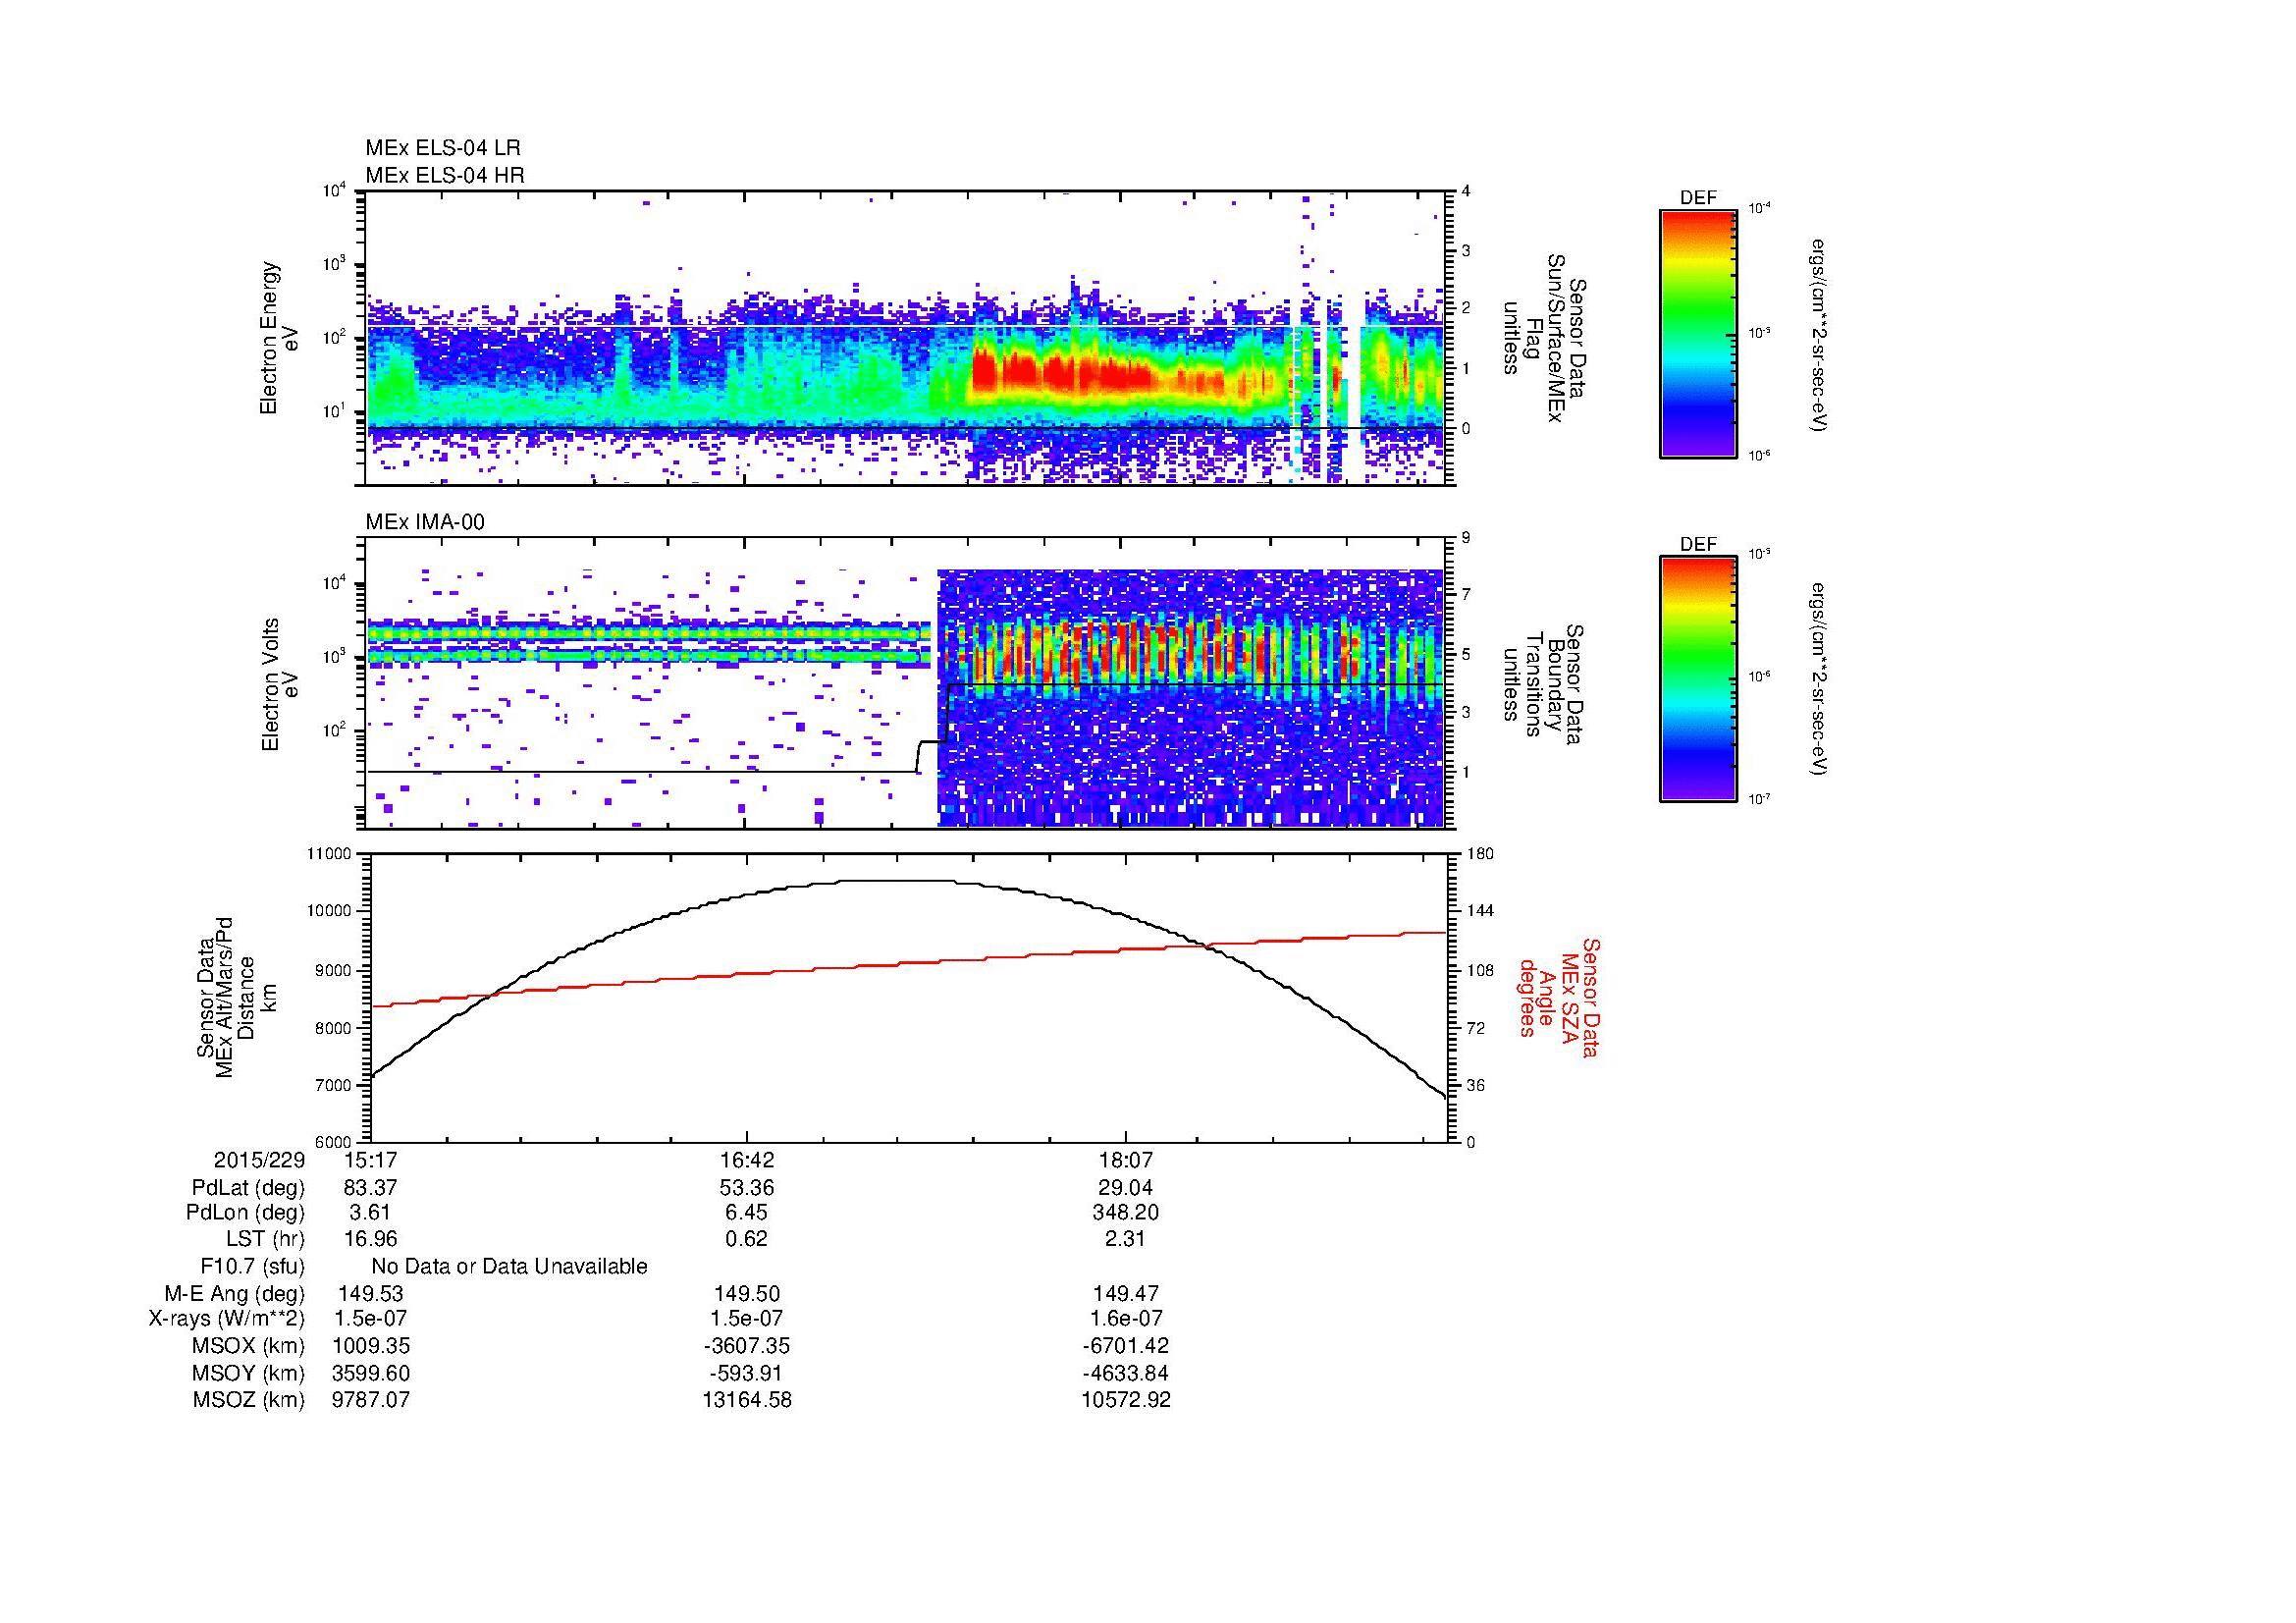Screen dimensions: 2296x1623
Task: Click PdLat value 83.37
Action: (x=370, y=1188)
